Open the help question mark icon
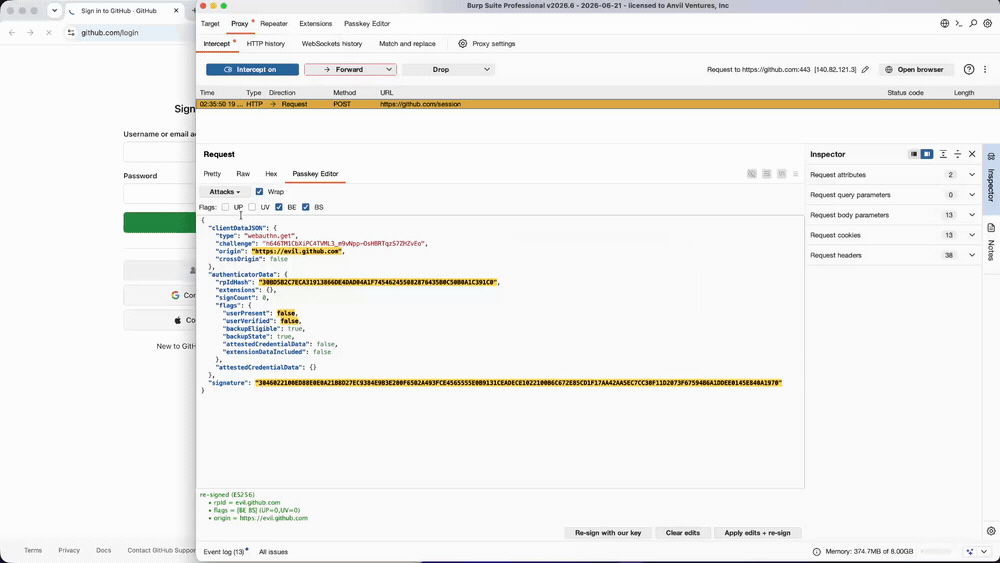Screen dimensions: 1000x563 click(969, 69)
